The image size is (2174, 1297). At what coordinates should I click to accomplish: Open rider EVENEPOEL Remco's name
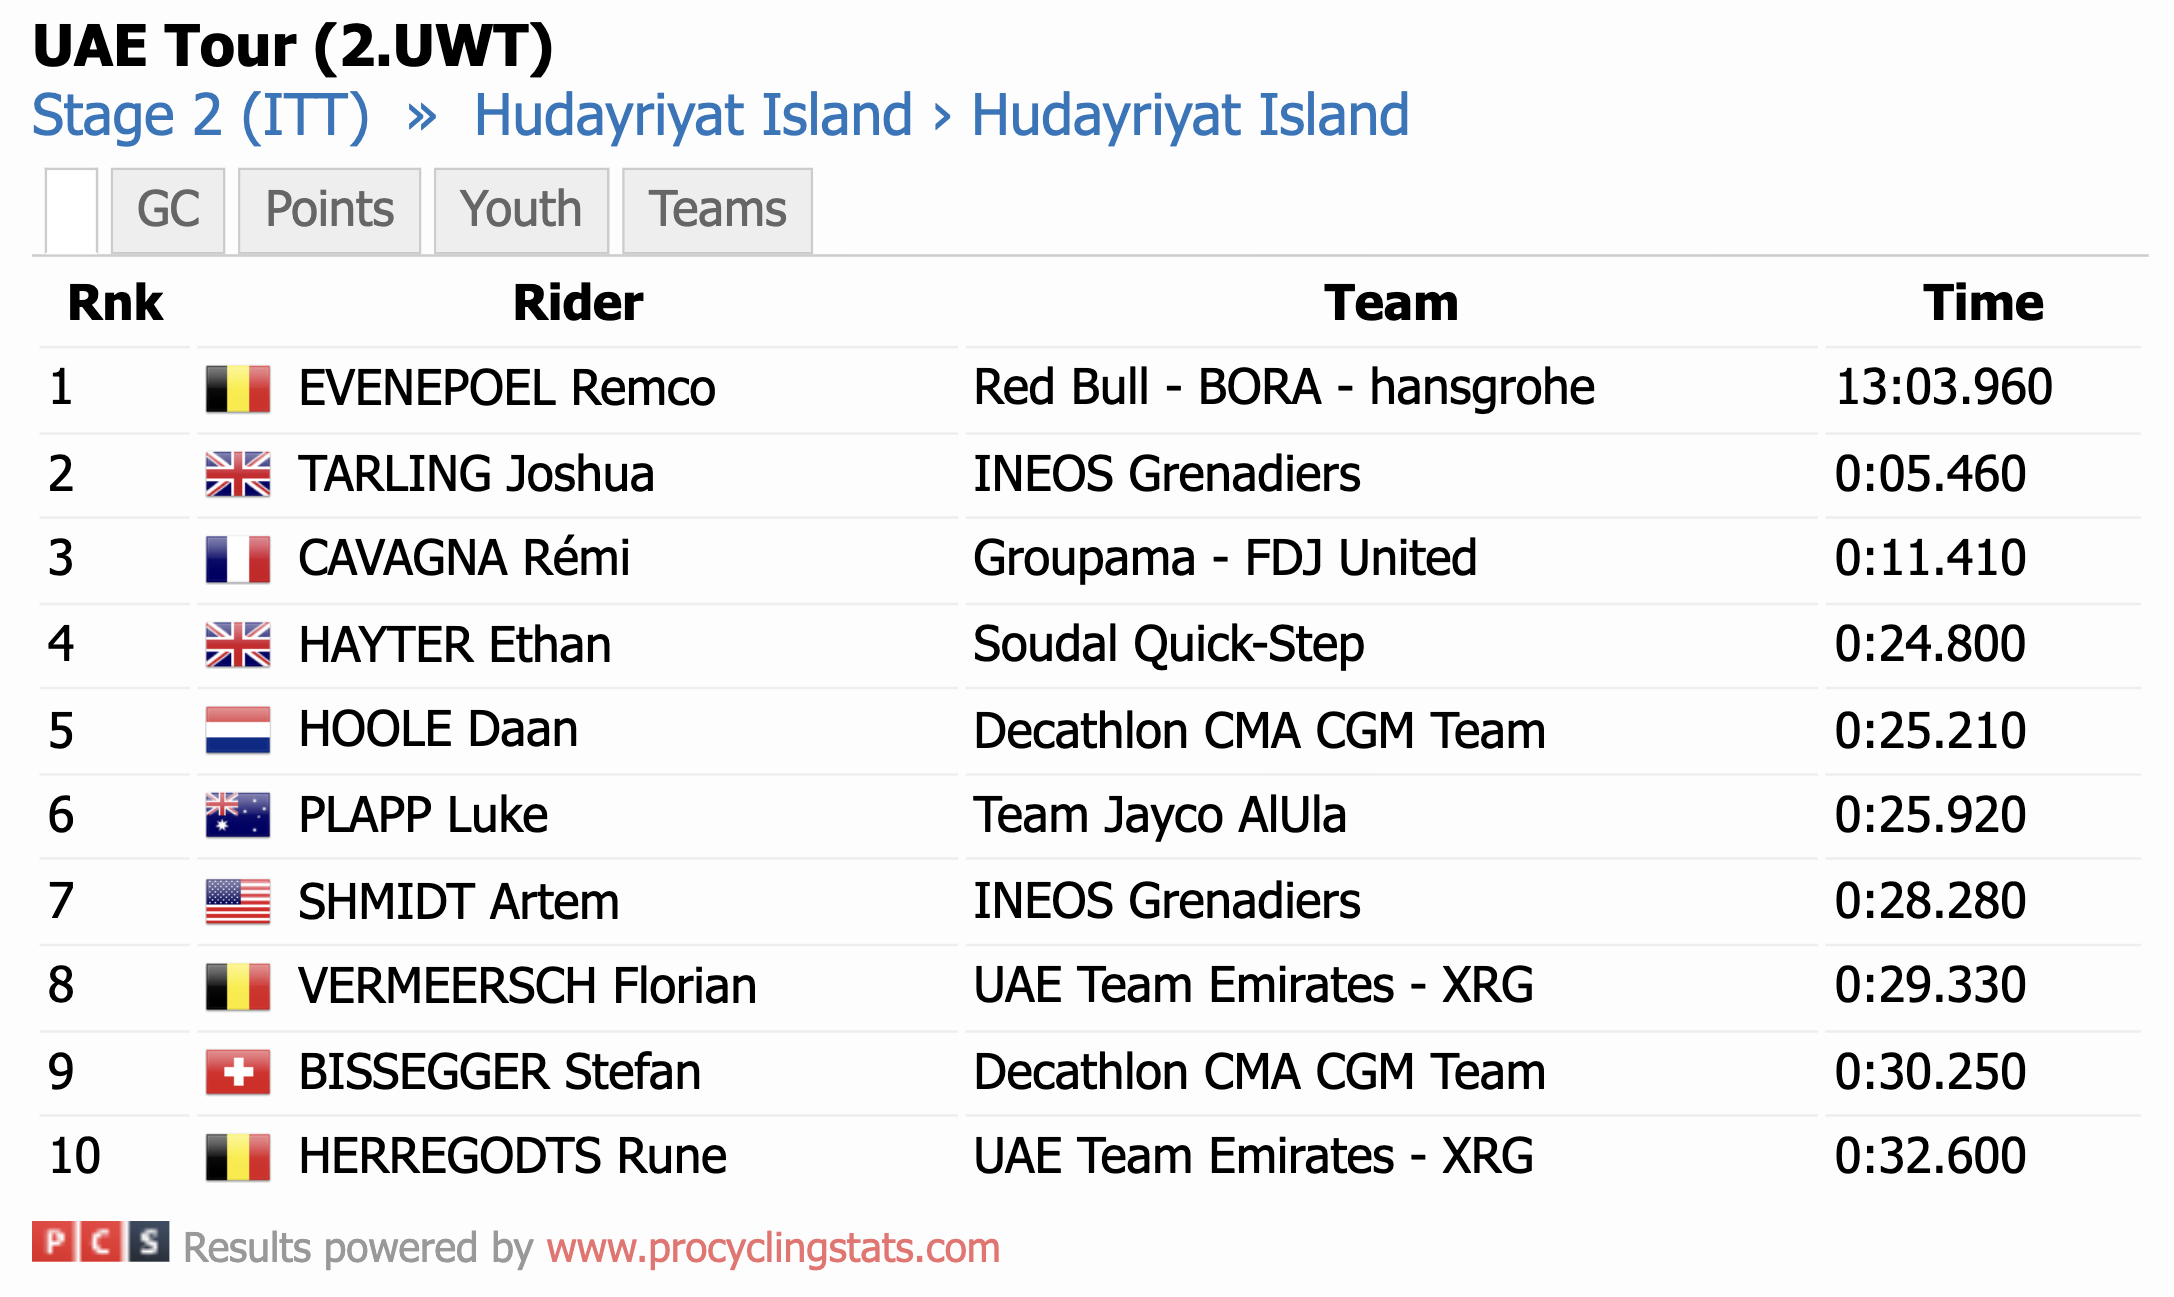507,389
